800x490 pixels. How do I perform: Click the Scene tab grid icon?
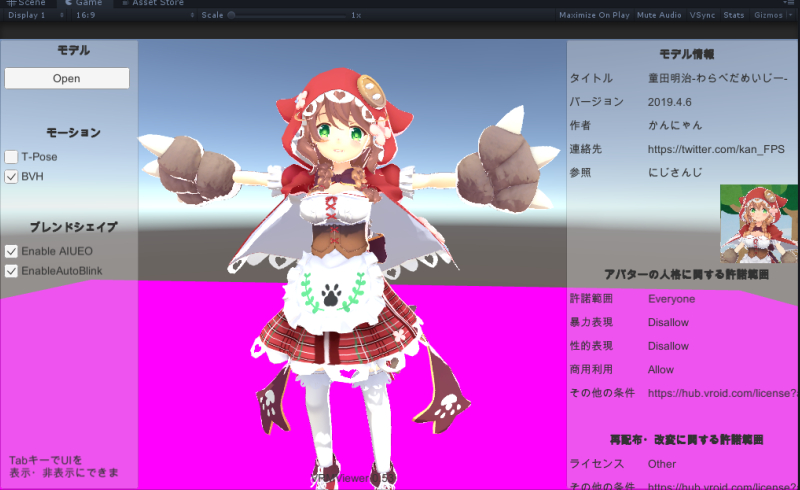(x=11, y=3)
